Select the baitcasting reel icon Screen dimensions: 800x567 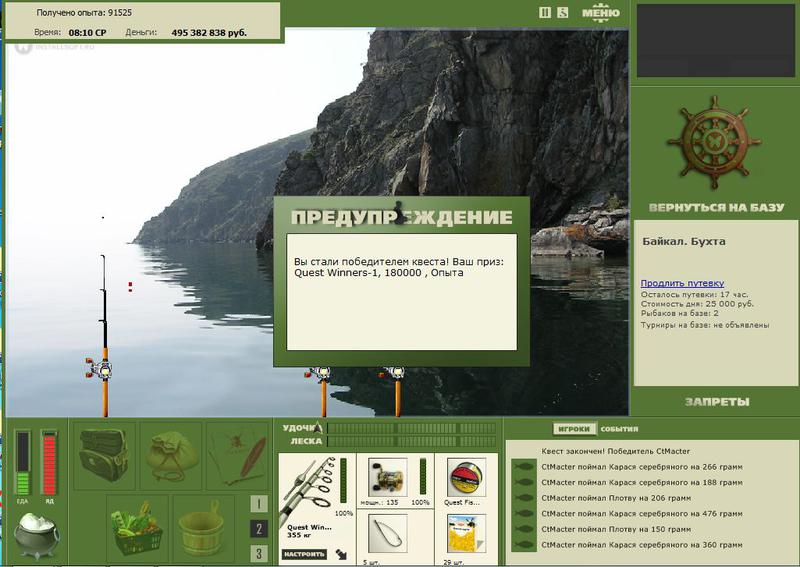pos(387,478)
